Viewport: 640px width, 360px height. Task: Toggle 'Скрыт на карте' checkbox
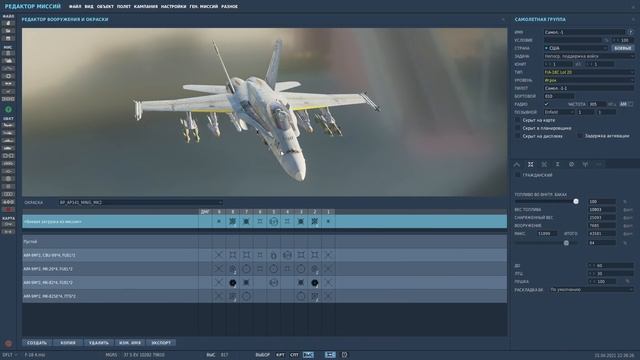point(518,120)
